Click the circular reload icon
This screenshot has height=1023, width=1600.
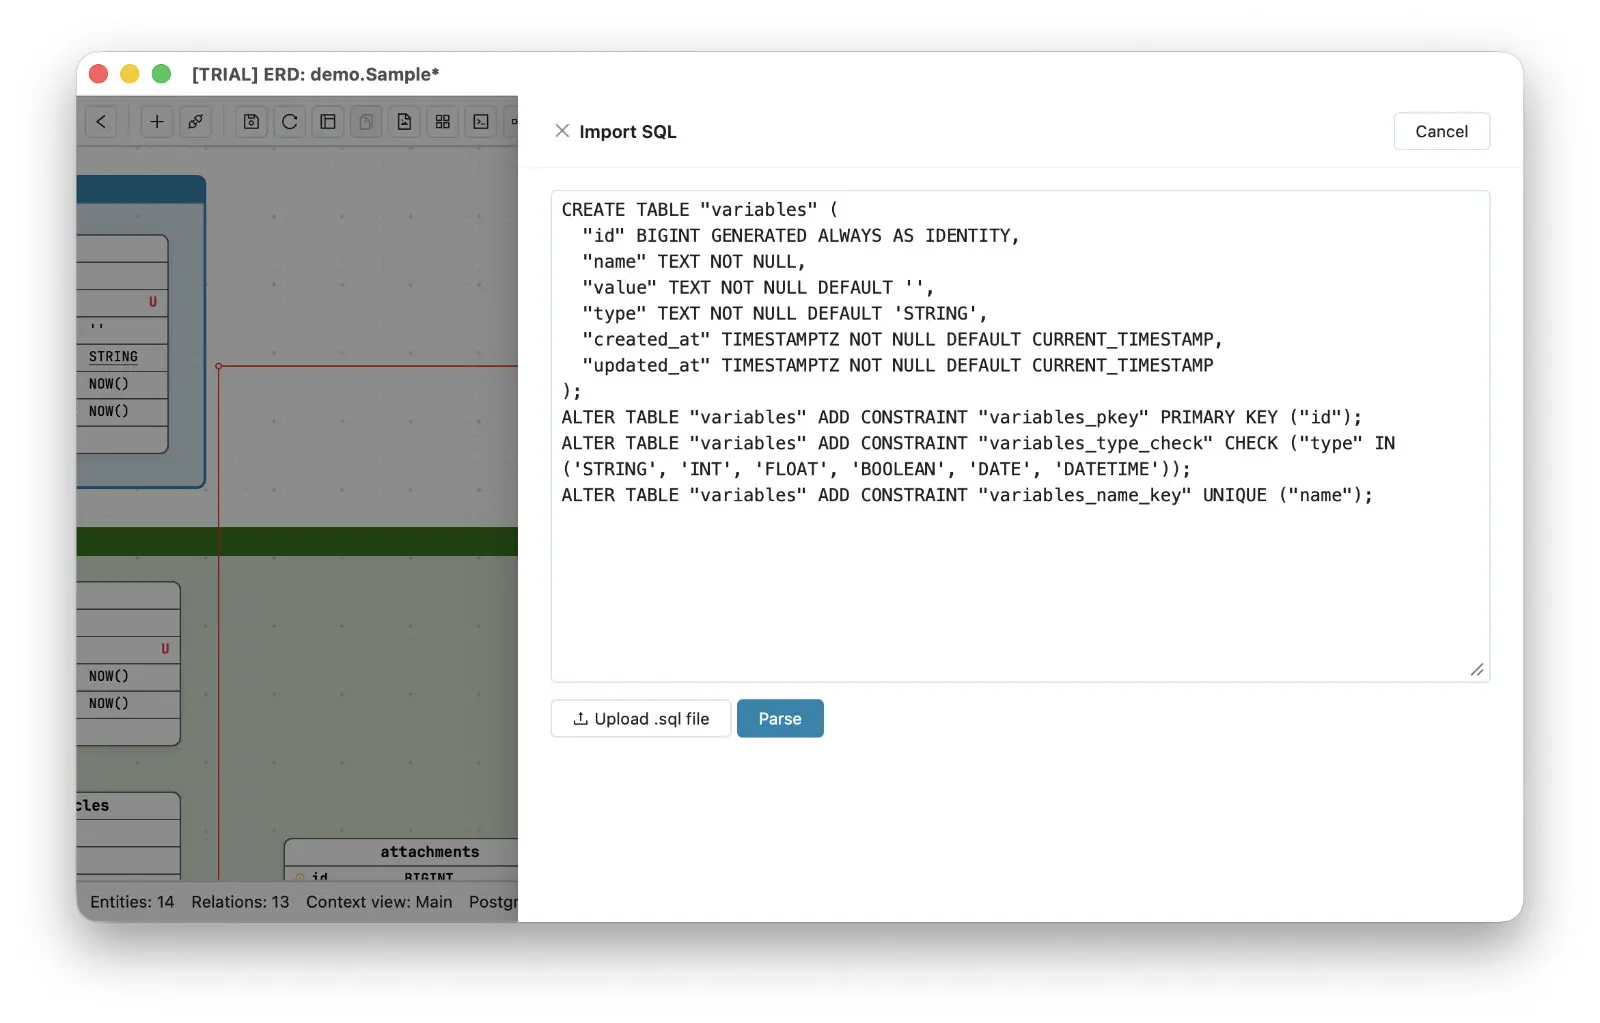[x=290, y=122]
